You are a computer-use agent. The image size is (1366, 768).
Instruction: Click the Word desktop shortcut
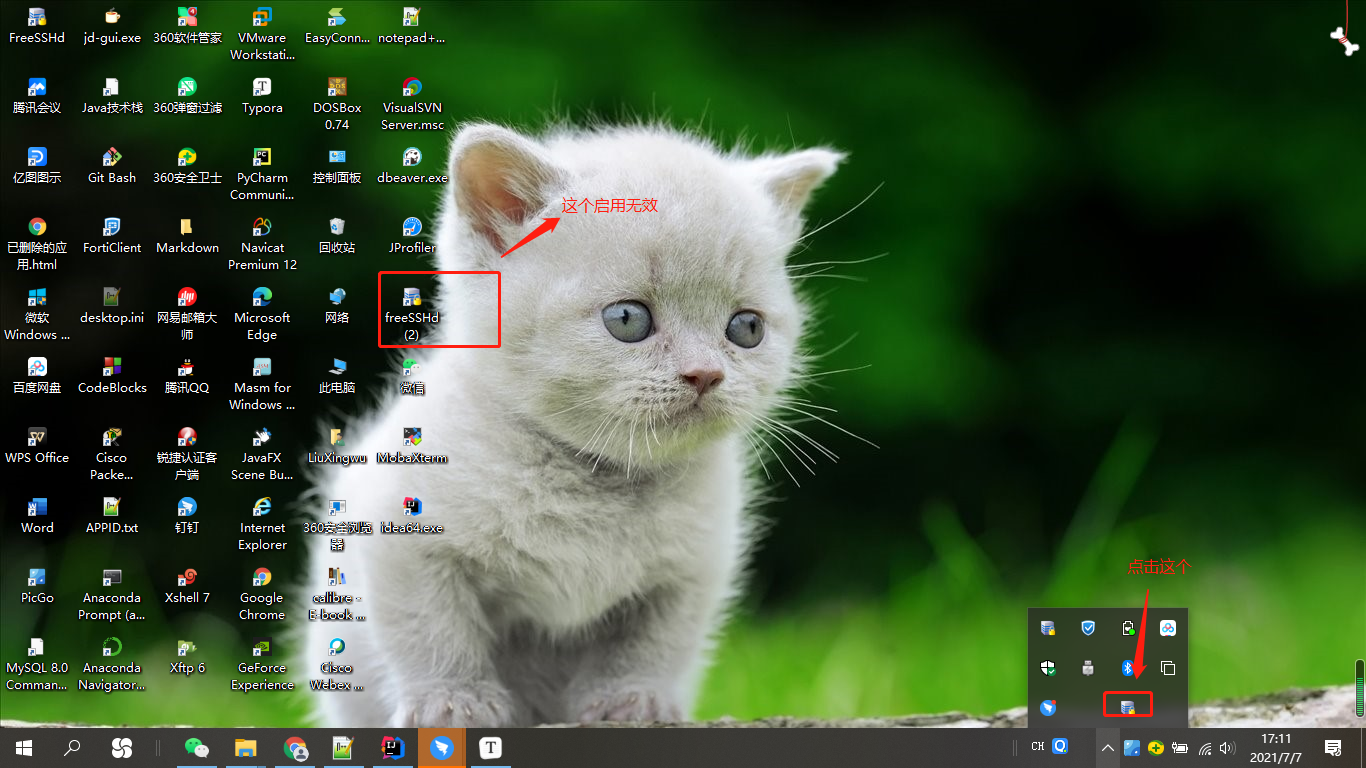37,516
